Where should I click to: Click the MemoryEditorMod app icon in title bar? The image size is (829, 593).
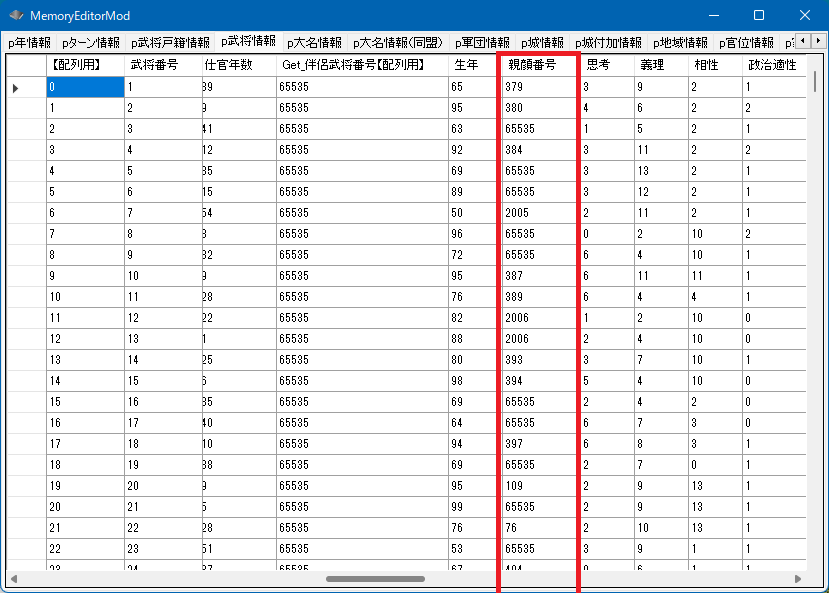point(16,16)
